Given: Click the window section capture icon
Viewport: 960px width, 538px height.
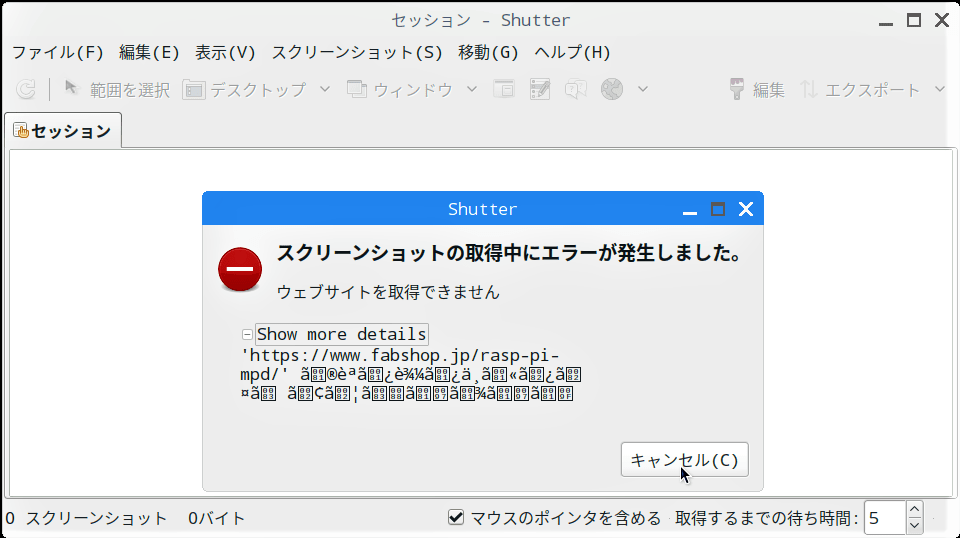Looking at the screenshot, I should (504, 89).
